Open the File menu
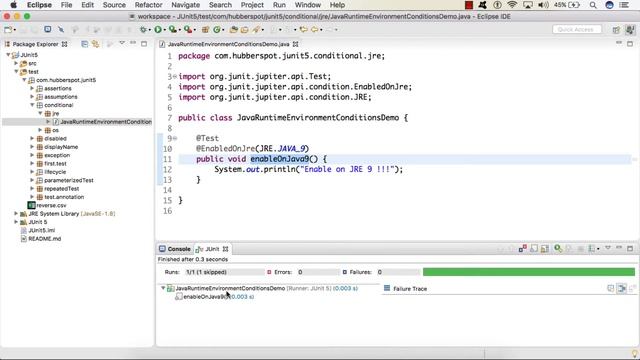The image size is (640, 360). coord(66,5)
